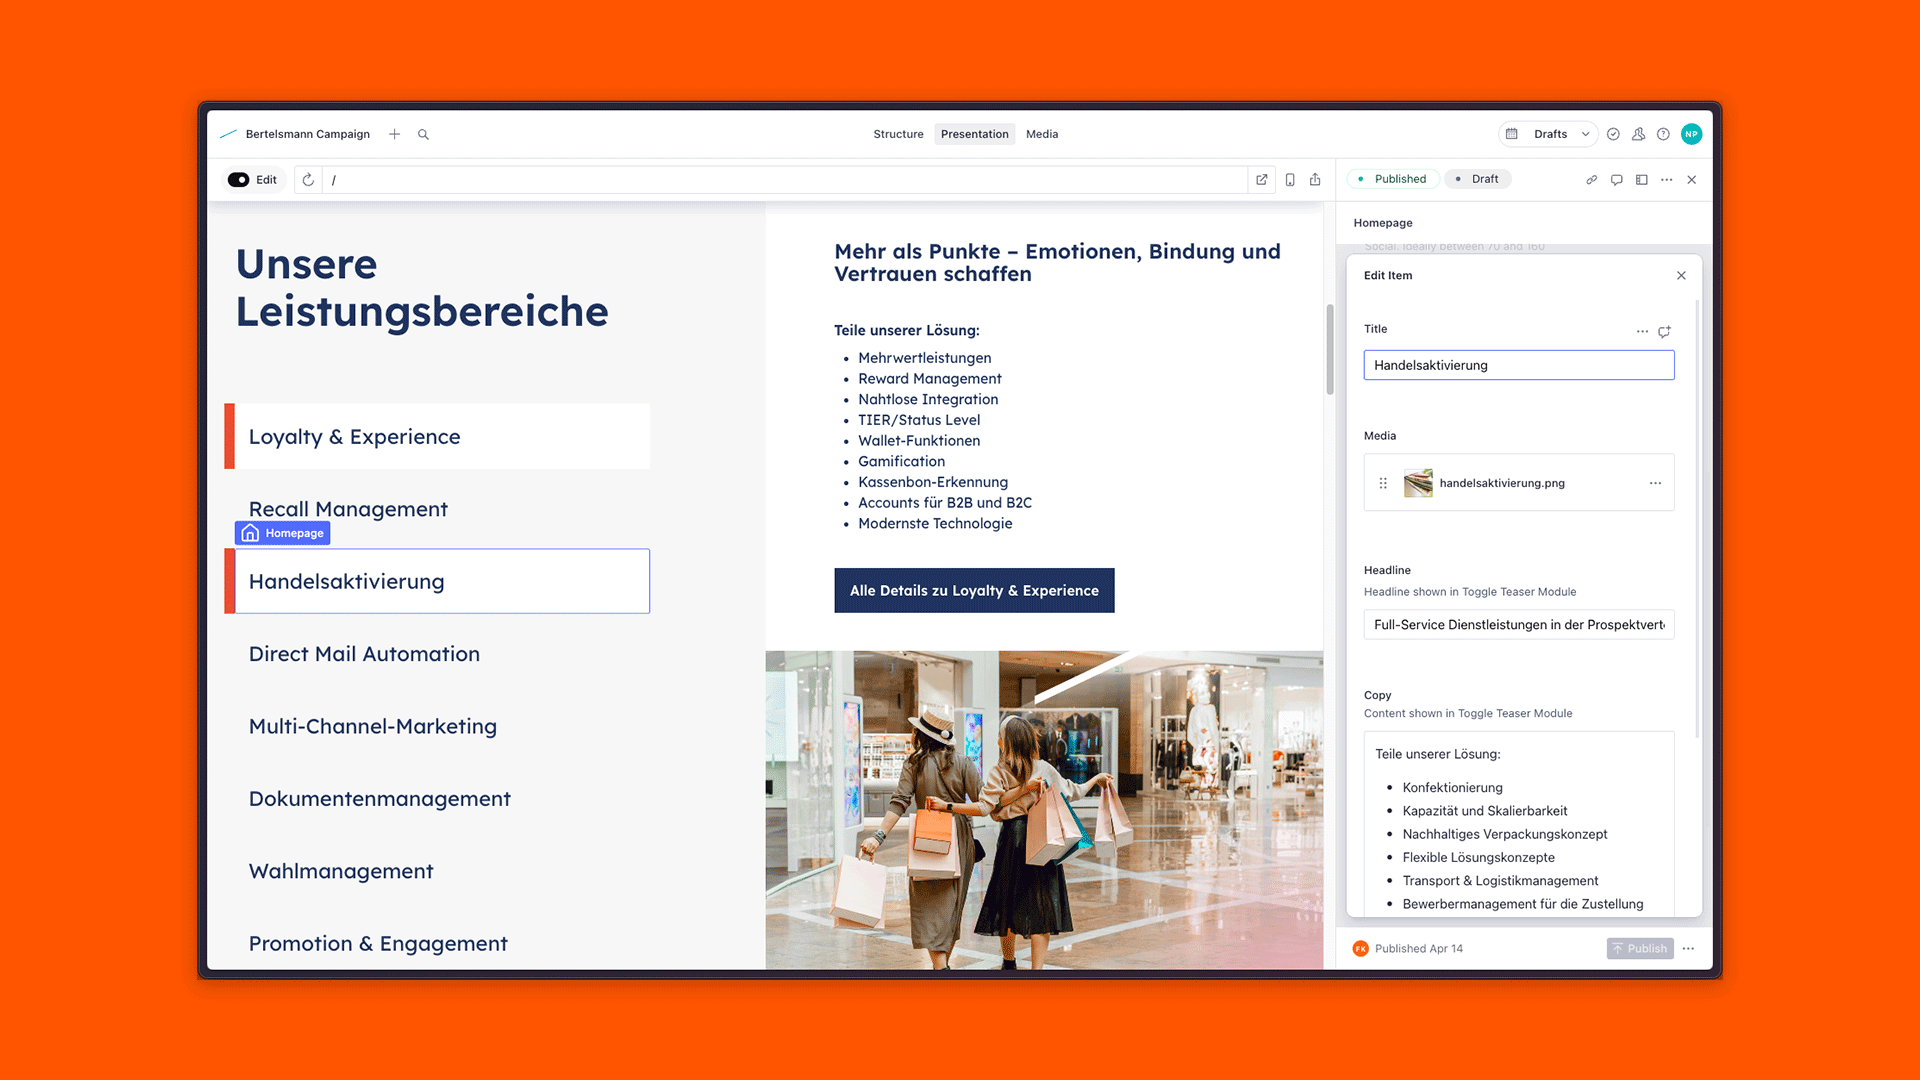Close the Edit Item dialog
Viewport: 1920px width, 1080px height.
click(x=1681, y=276)
